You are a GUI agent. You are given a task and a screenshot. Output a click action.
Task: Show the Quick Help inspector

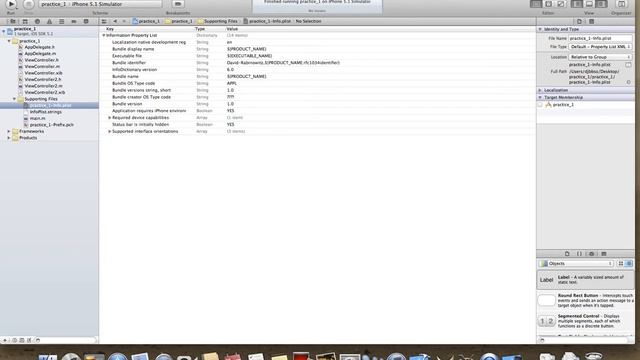coord(591,21)
